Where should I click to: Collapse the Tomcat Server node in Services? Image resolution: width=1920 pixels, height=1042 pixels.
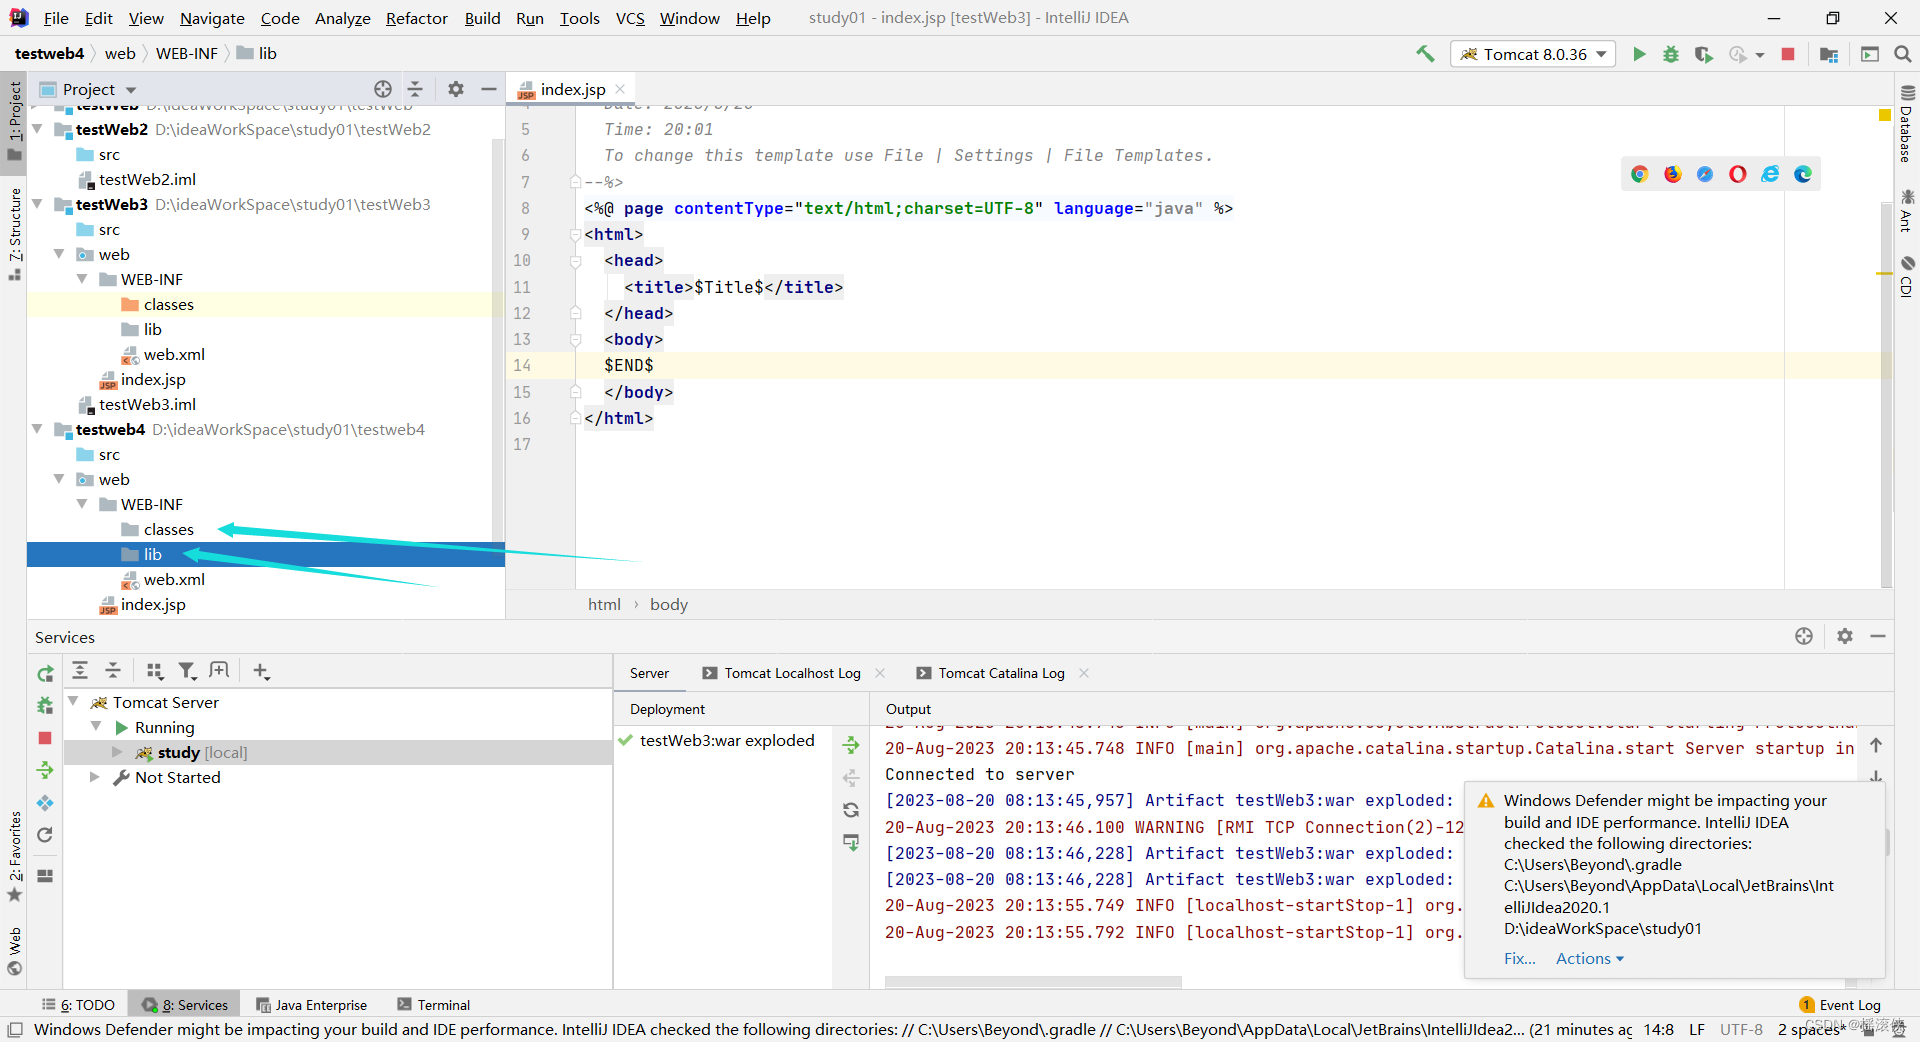coord(73,702)
